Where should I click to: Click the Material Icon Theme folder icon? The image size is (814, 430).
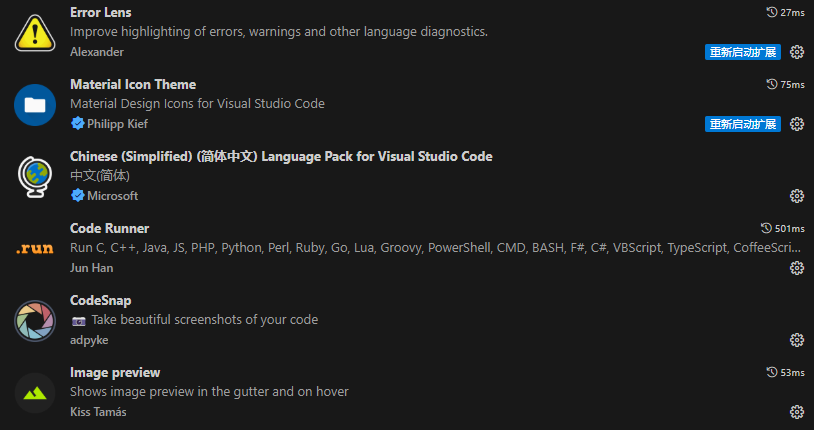pyautogui.click(x=35, y=105)
